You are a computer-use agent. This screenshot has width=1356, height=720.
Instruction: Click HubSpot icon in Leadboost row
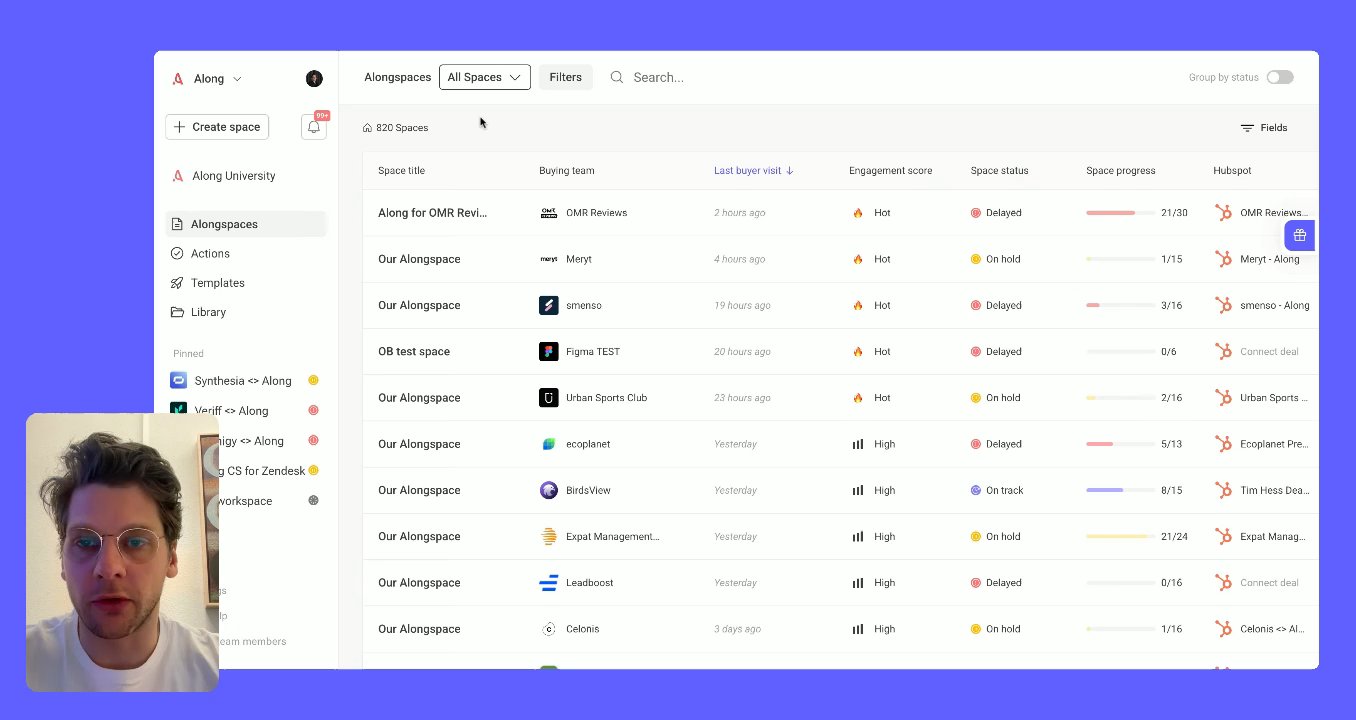coord(1222,583)
